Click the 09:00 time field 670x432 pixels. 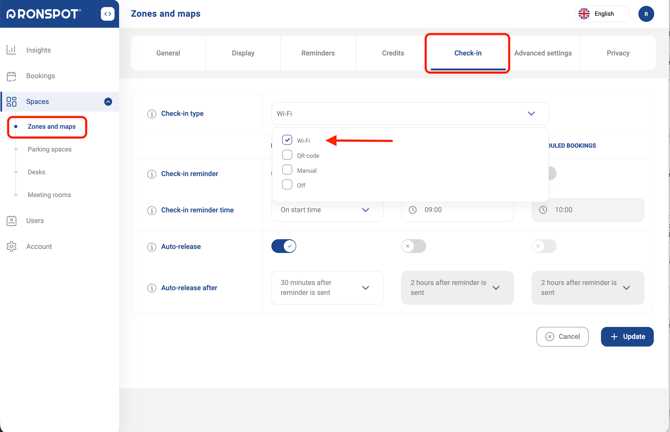click(457, 210)
